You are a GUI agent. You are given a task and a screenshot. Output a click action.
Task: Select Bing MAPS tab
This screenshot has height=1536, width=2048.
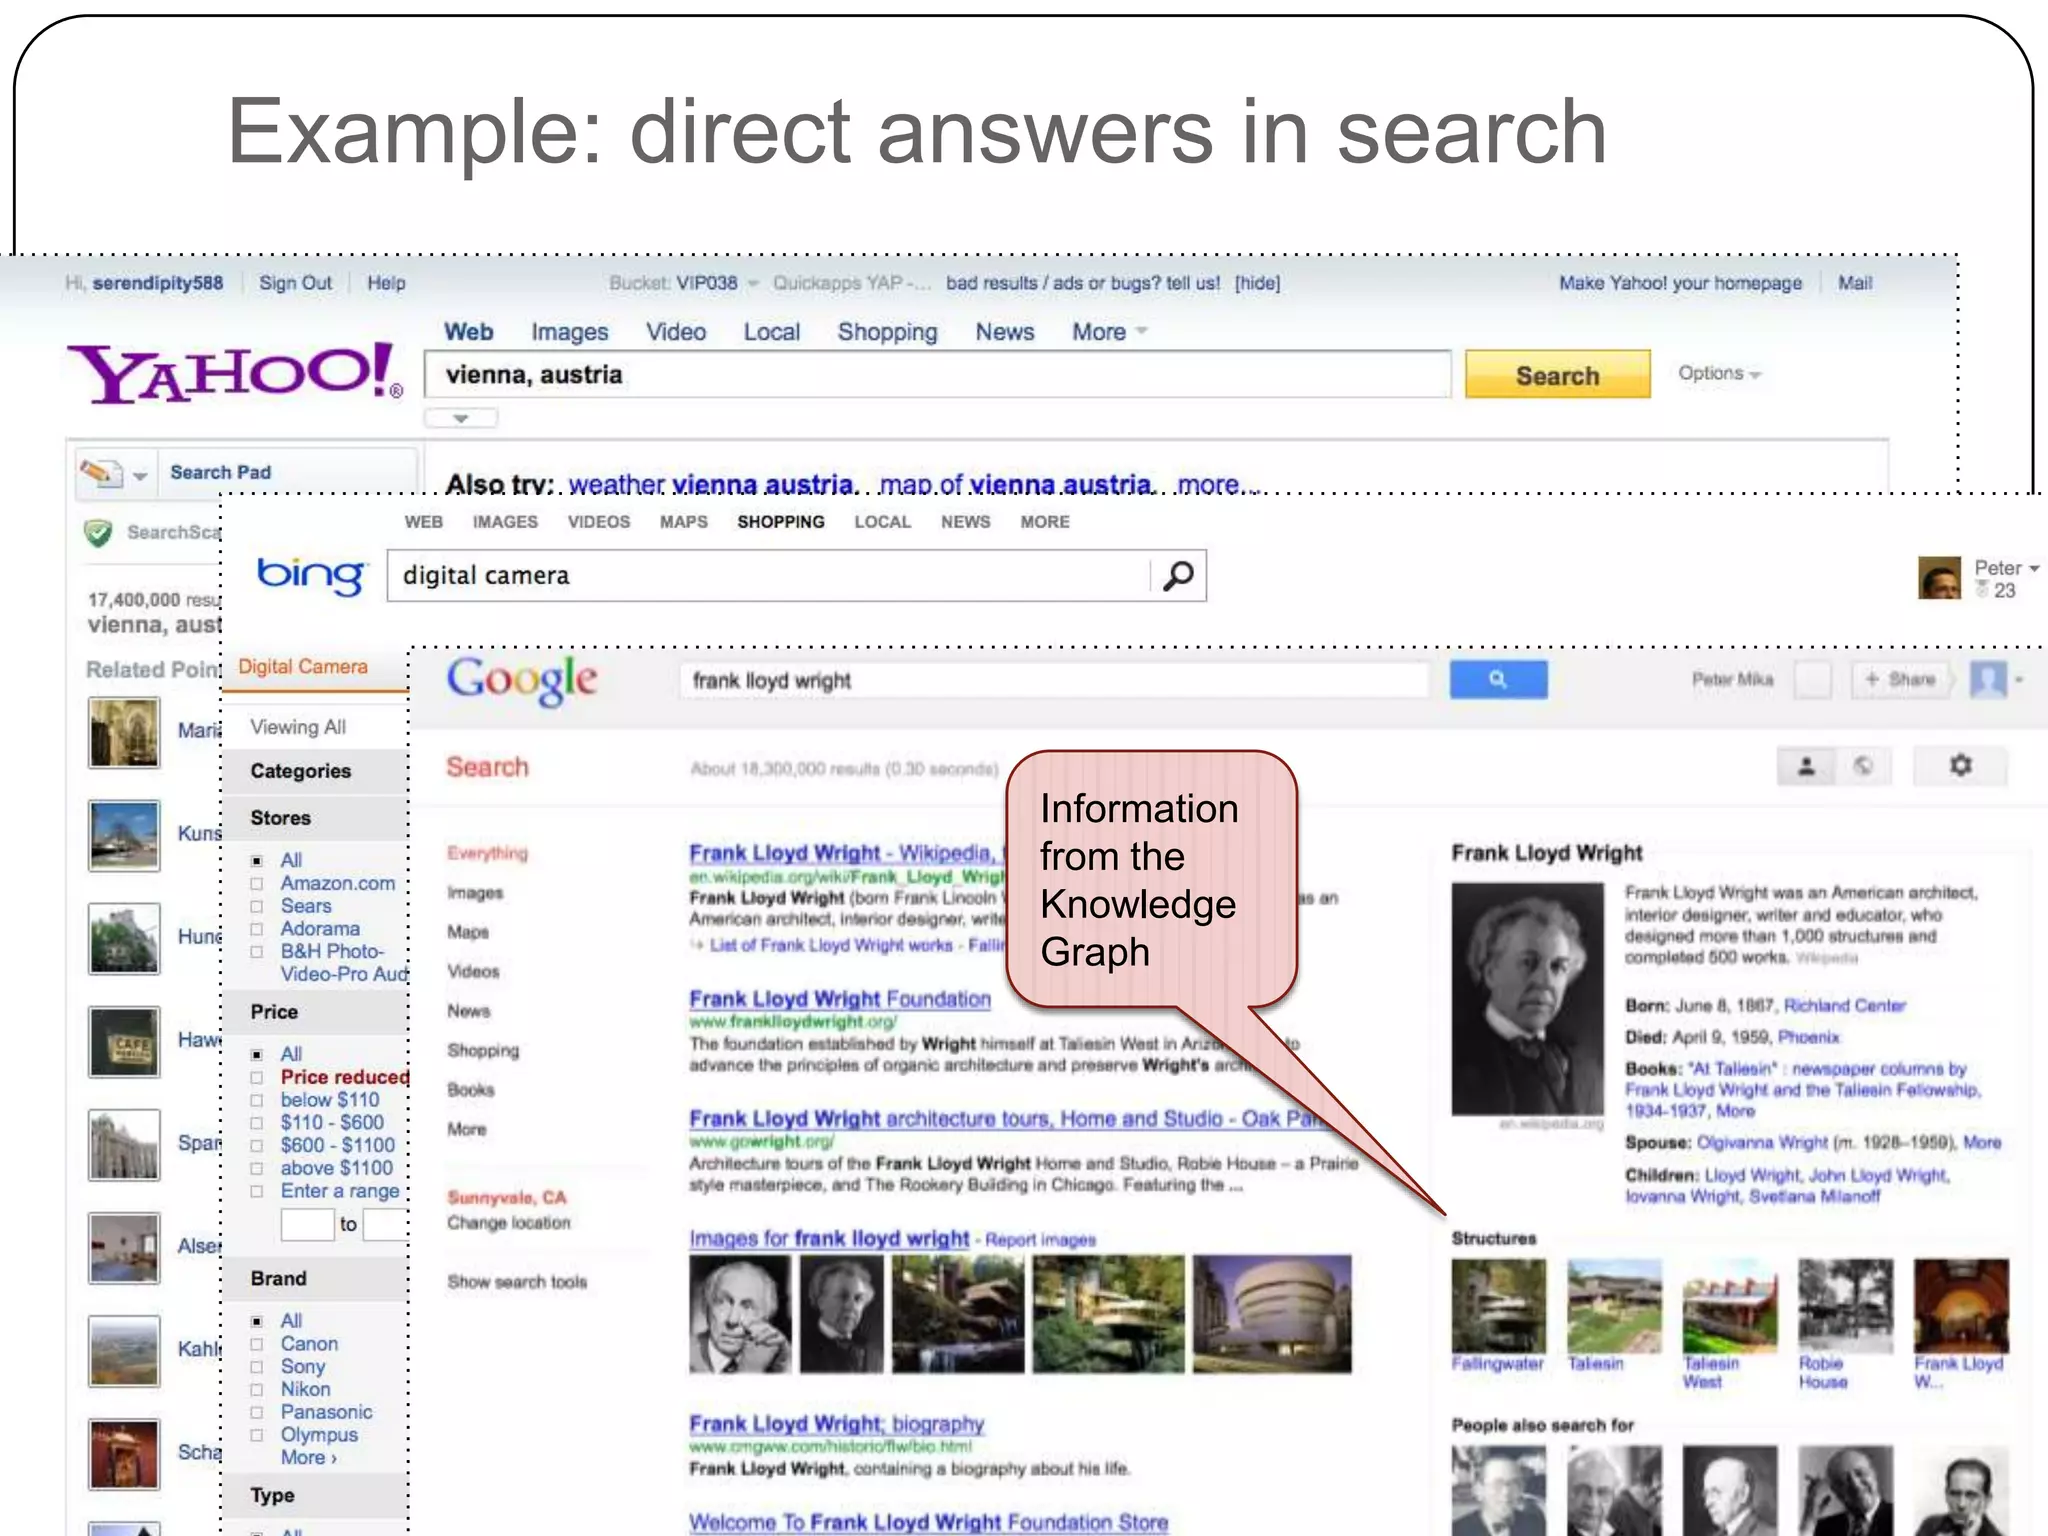[x=683, y=522]
